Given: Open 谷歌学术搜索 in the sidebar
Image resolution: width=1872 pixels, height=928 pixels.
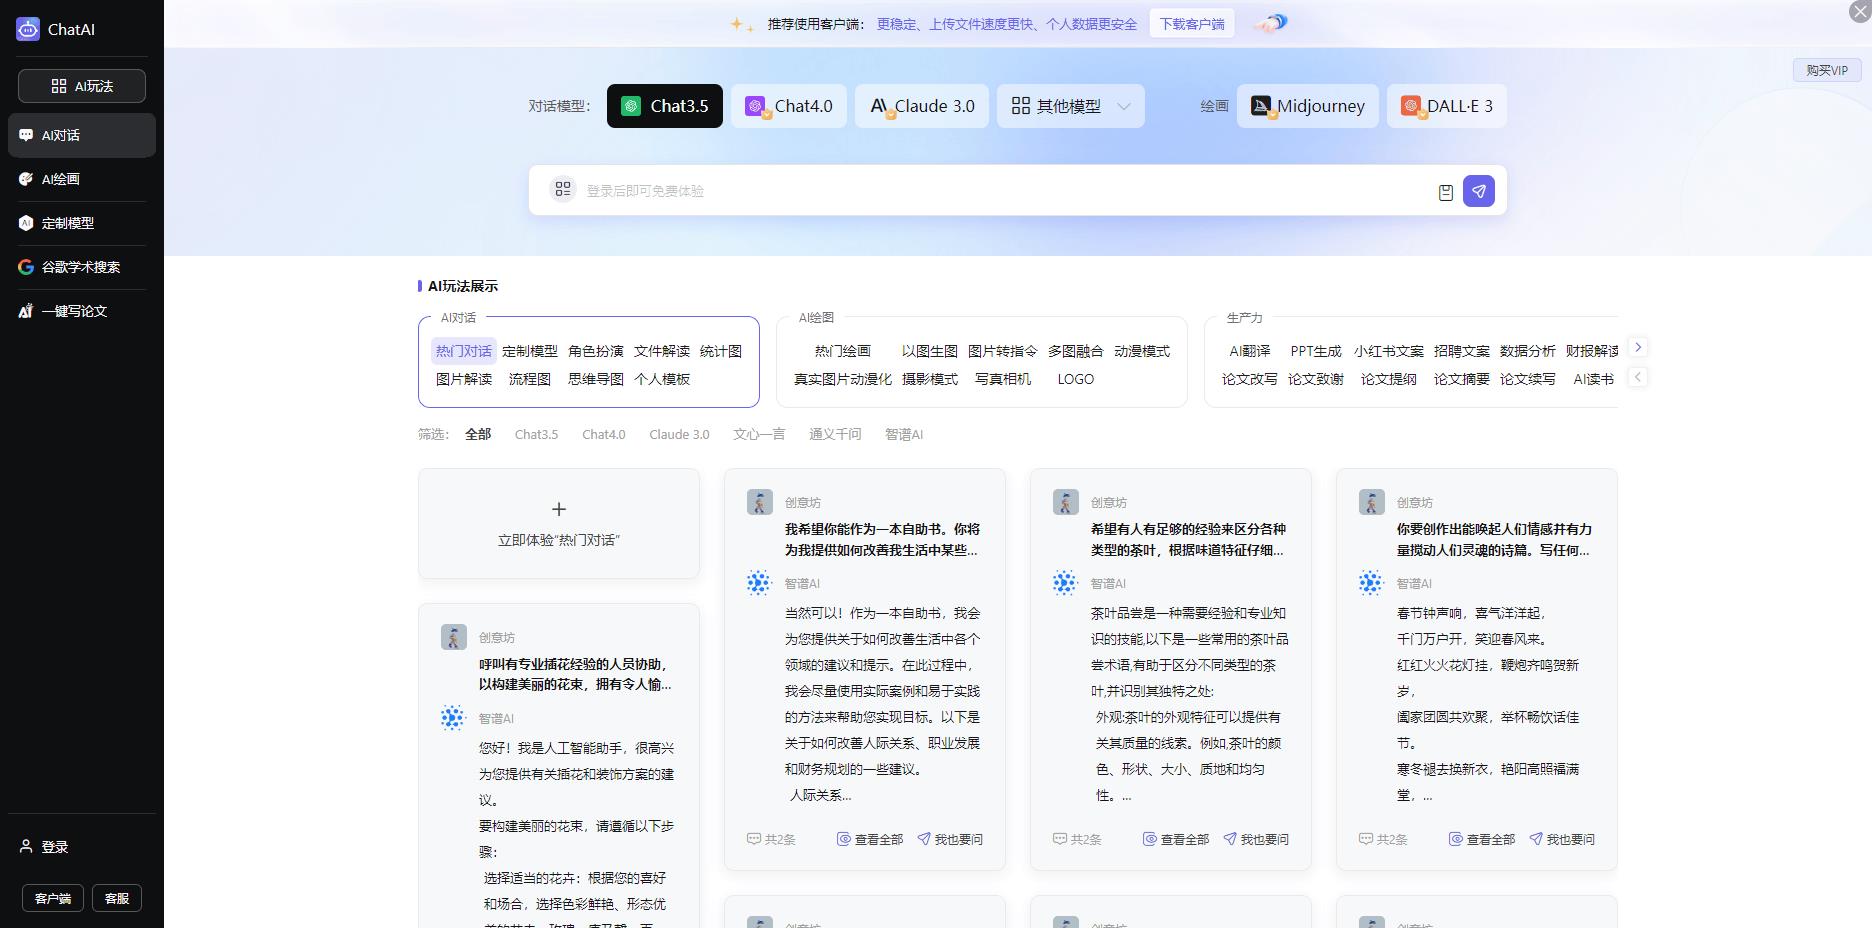Looking at the screenshot, I should tap(80, 267).
